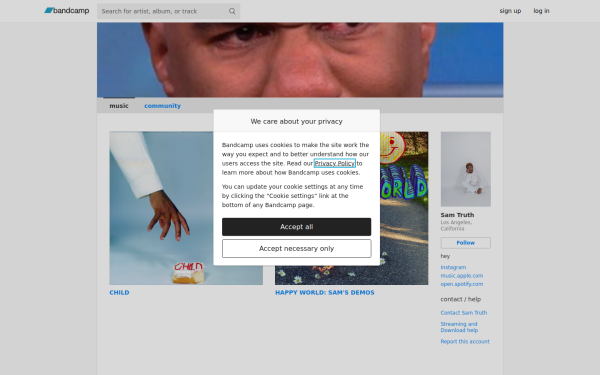Visit the music.apple.com link
The height and width of the screenshot is (375, 600).
click(x=461, y=276)
